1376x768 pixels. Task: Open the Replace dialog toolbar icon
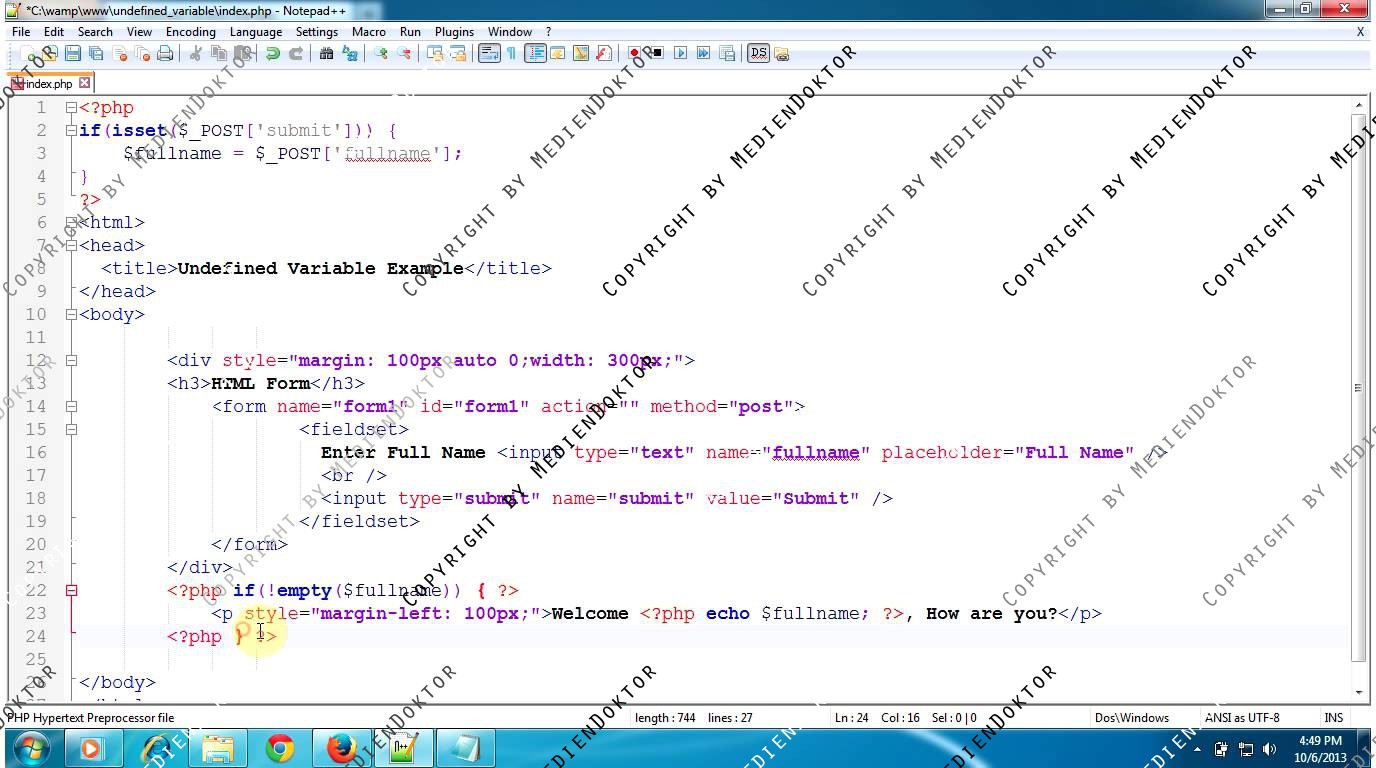349,53
